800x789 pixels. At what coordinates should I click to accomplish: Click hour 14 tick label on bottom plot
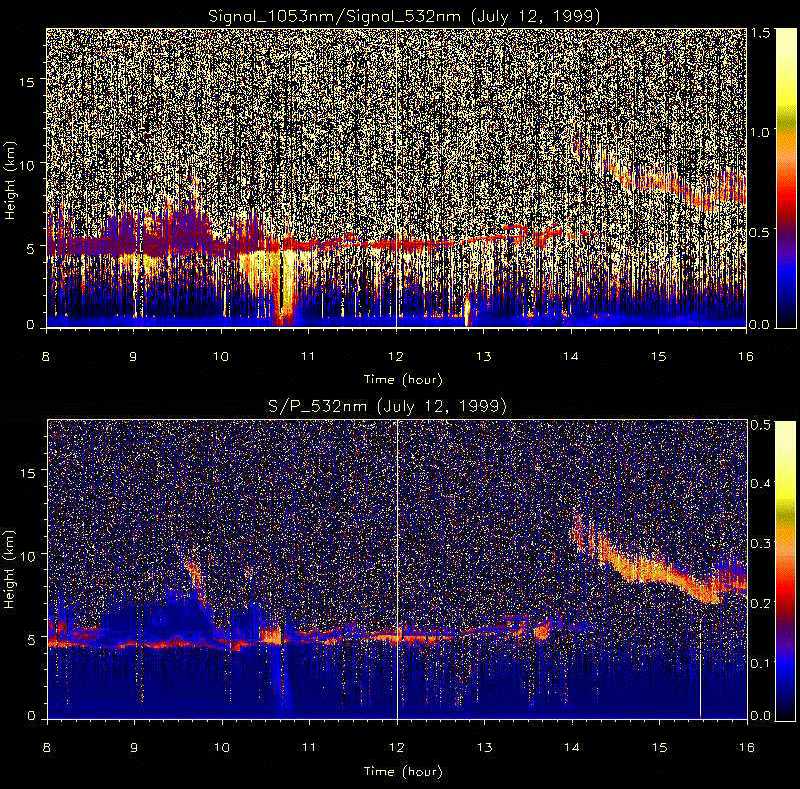click(x=571, y=749)
